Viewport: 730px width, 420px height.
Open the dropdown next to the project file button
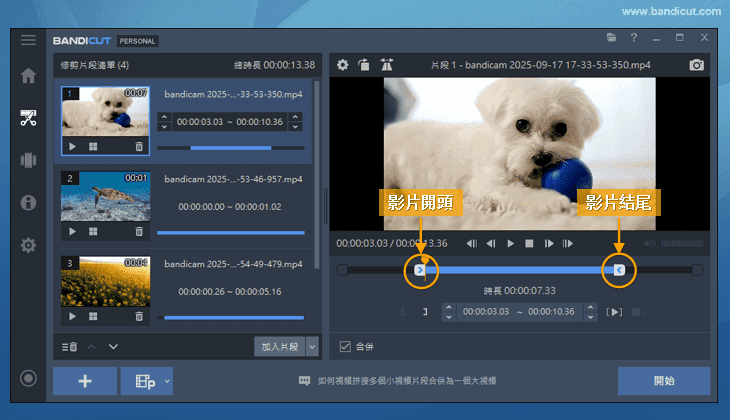tap(167, 381)
